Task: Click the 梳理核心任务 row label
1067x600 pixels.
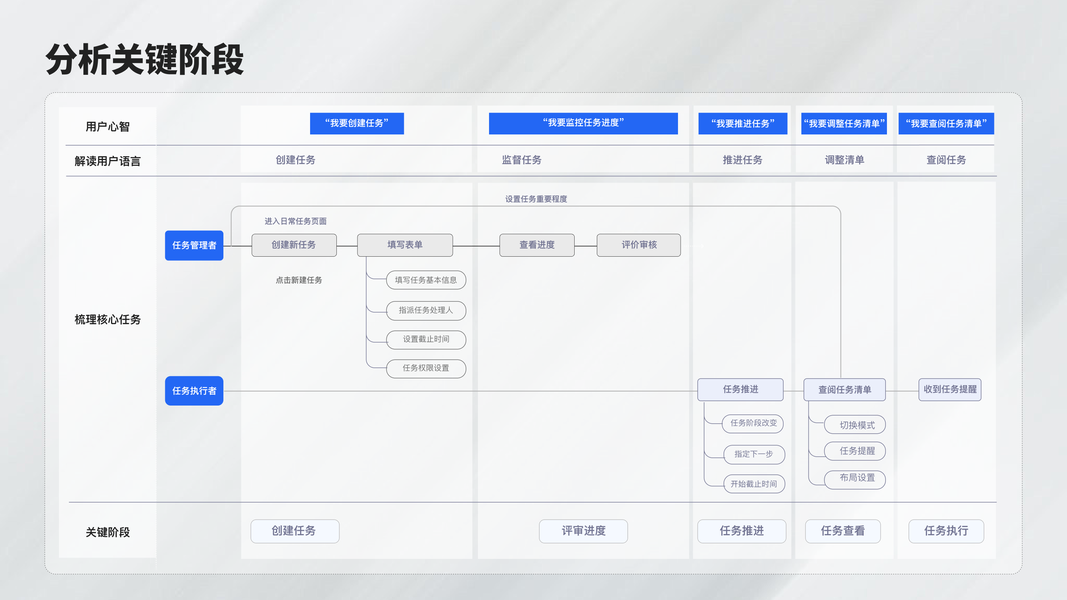Action: pyautogui.click(x=108, y=320)
